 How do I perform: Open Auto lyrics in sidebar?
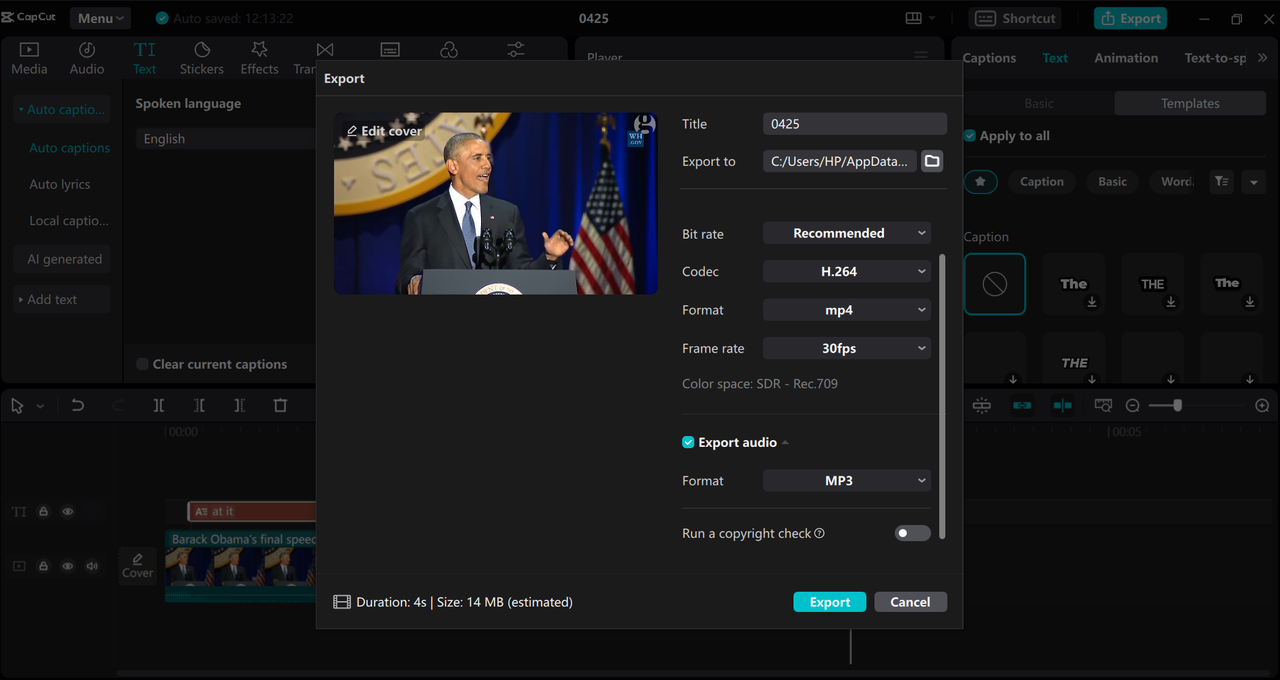coord(60,184)
